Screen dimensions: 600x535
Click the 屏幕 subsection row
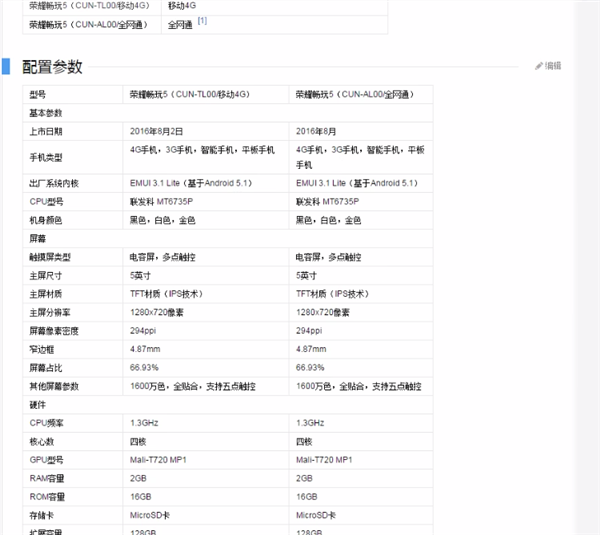pos(228,238)
